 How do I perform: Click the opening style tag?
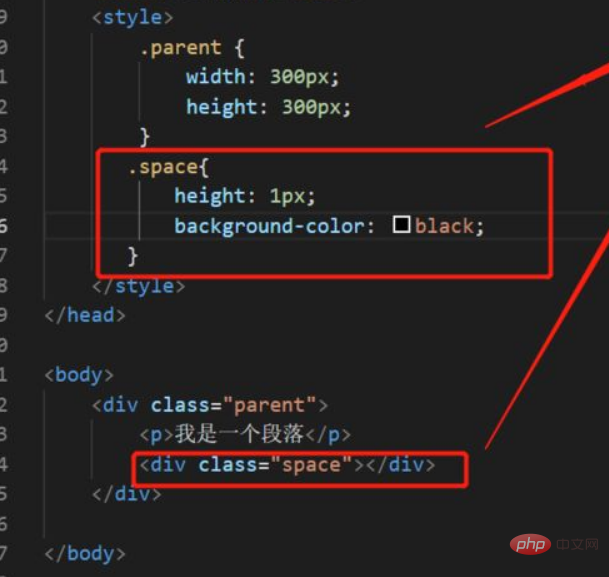132,17
